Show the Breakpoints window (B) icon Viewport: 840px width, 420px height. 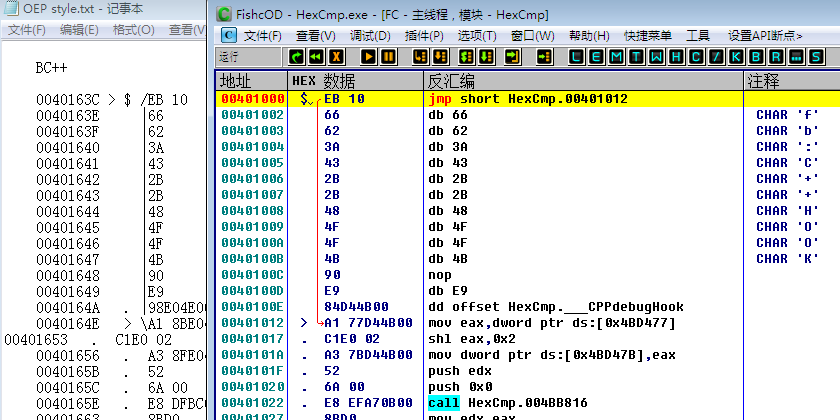click(758, 57)
